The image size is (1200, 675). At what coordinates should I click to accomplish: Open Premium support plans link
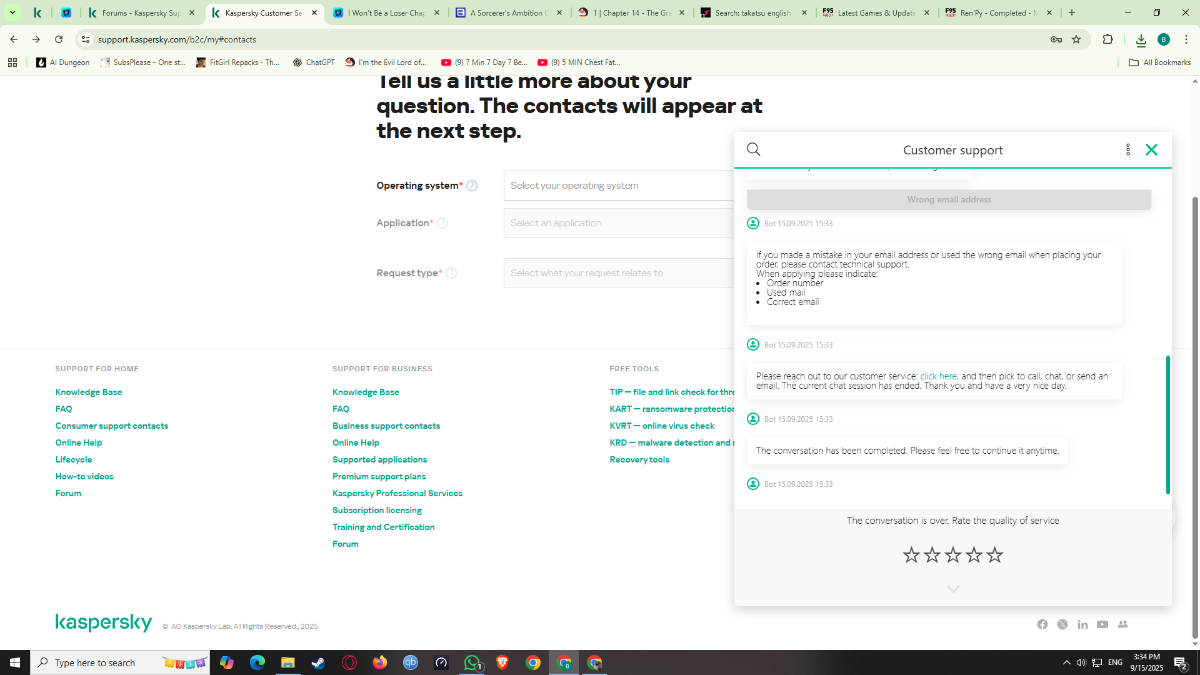coord(379,477)
